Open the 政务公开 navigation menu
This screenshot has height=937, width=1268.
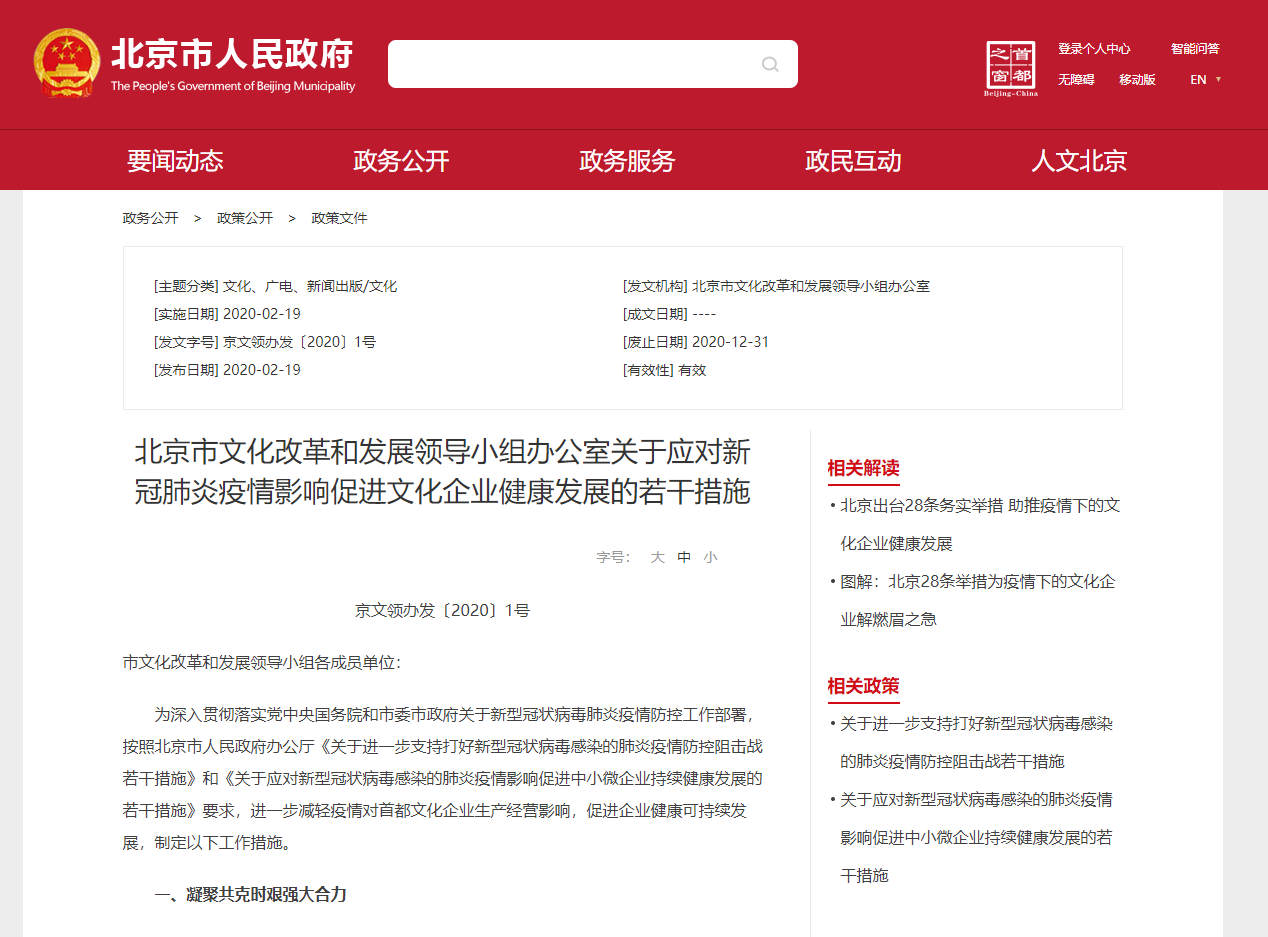point(401,160)
